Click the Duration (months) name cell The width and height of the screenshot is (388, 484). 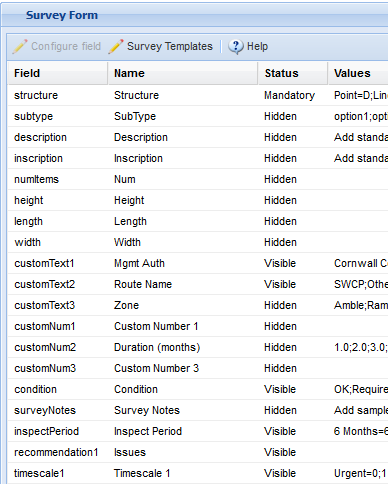tap(183, 347)
